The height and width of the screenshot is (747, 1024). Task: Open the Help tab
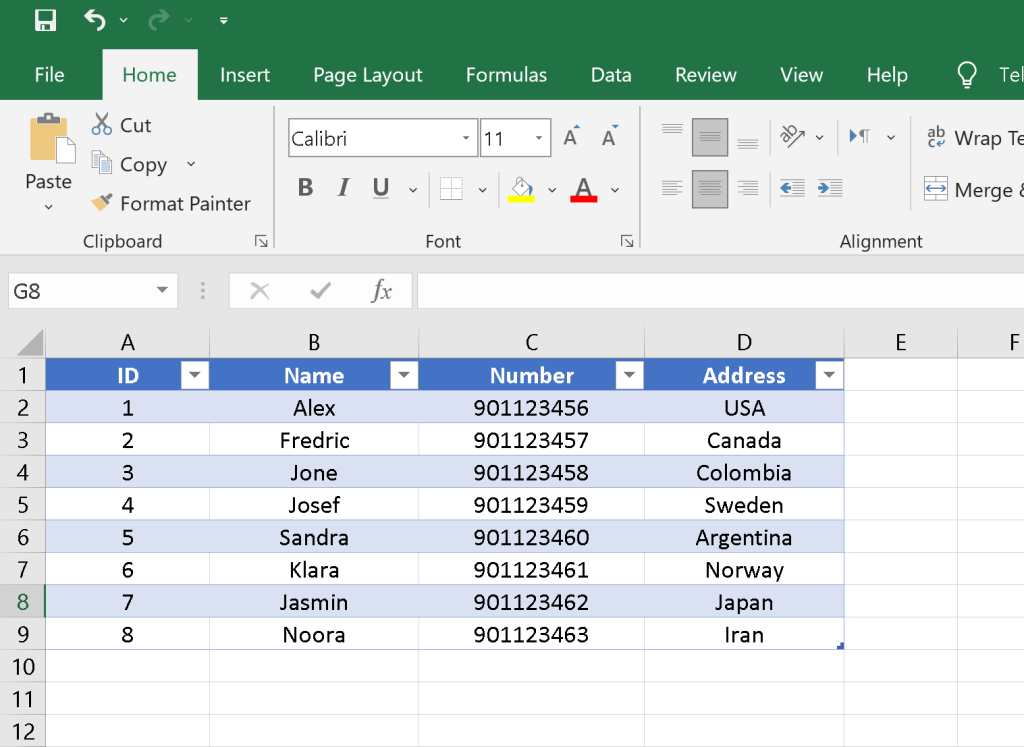(887, 76)
